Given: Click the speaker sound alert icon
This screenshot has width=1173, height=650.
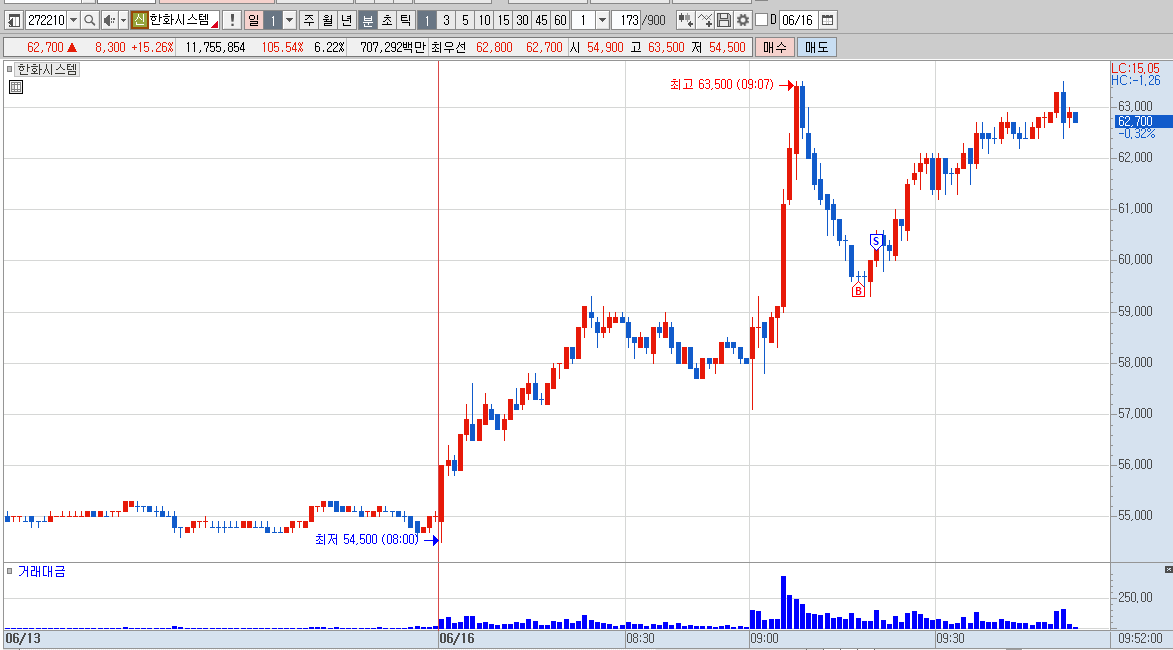Looking at the screenshot, I should [109, 20].
